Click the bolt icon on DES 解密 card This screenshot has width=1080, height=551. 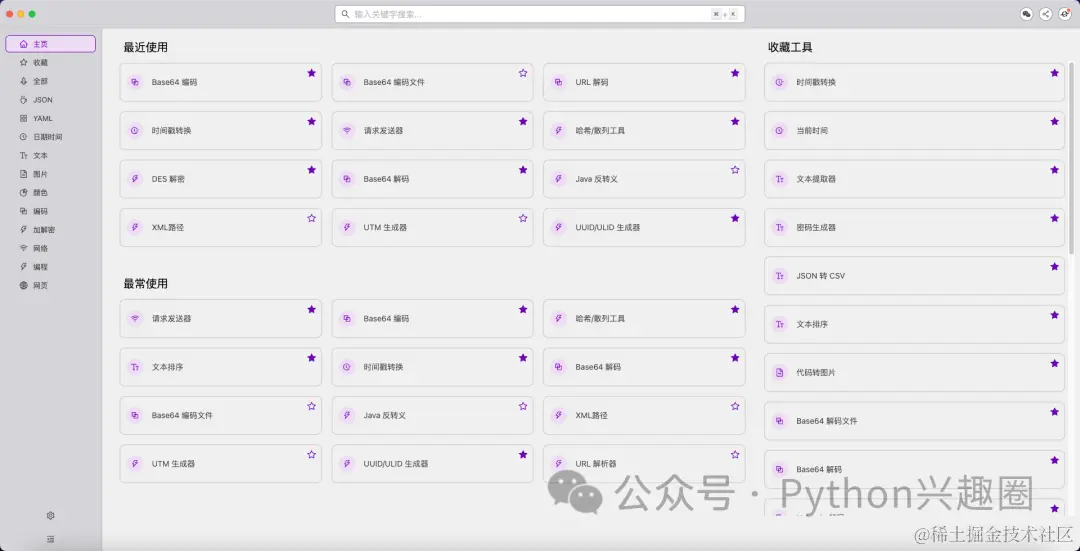coord(135,179)
